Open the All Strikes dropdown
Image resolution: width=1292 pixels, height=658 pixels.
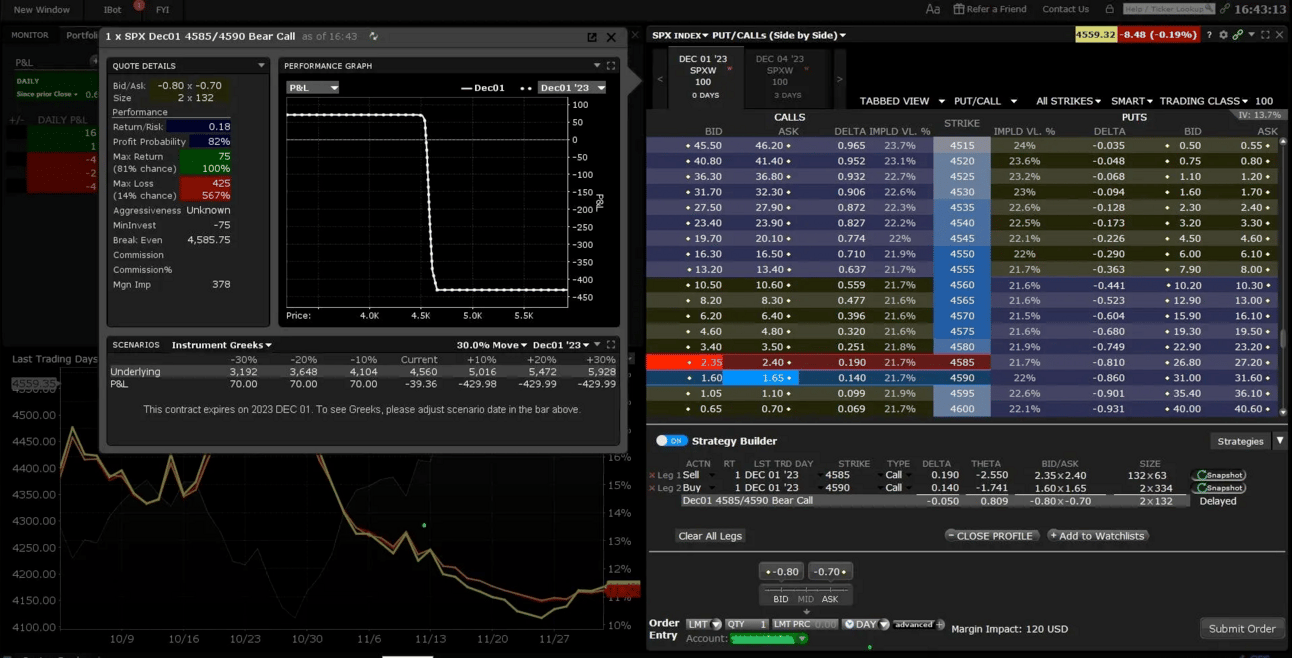click(x=1069, y=101)
